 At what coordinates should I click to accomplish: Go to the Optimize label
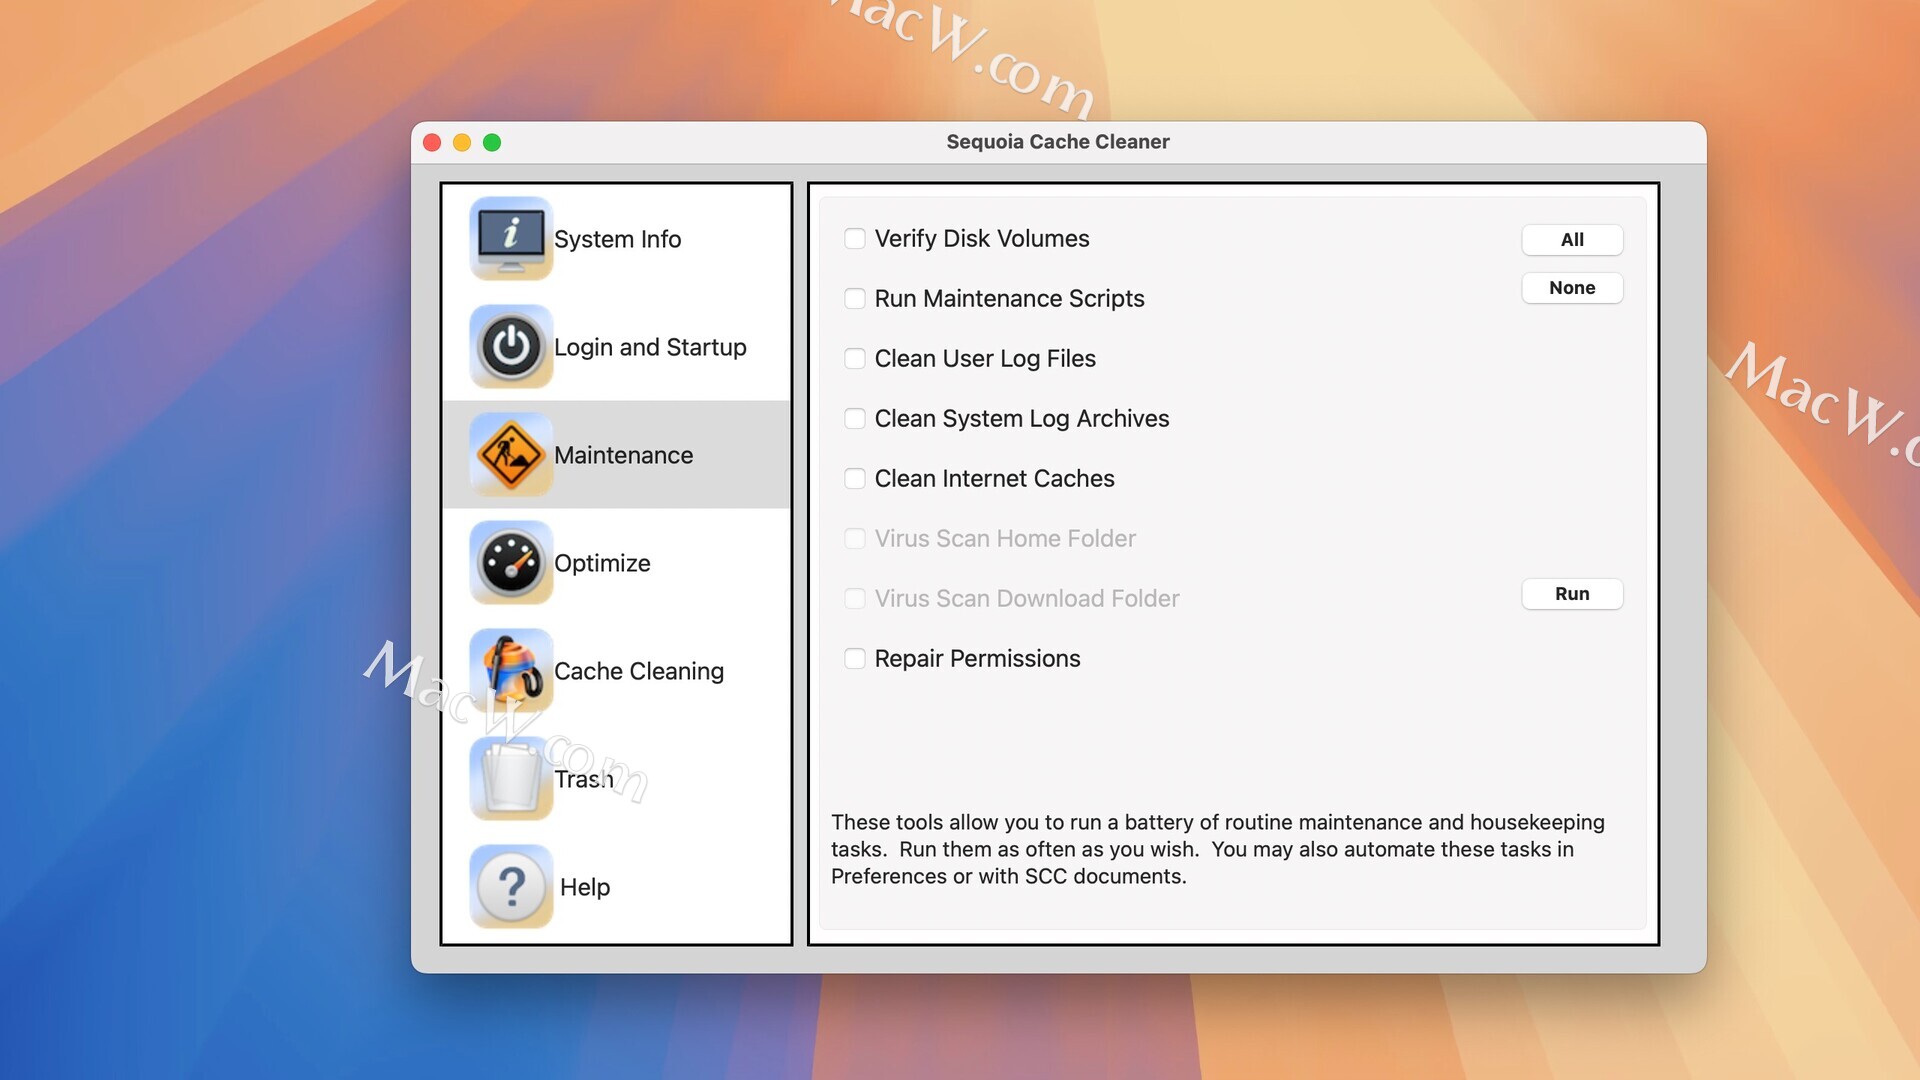tap(602, 563)
